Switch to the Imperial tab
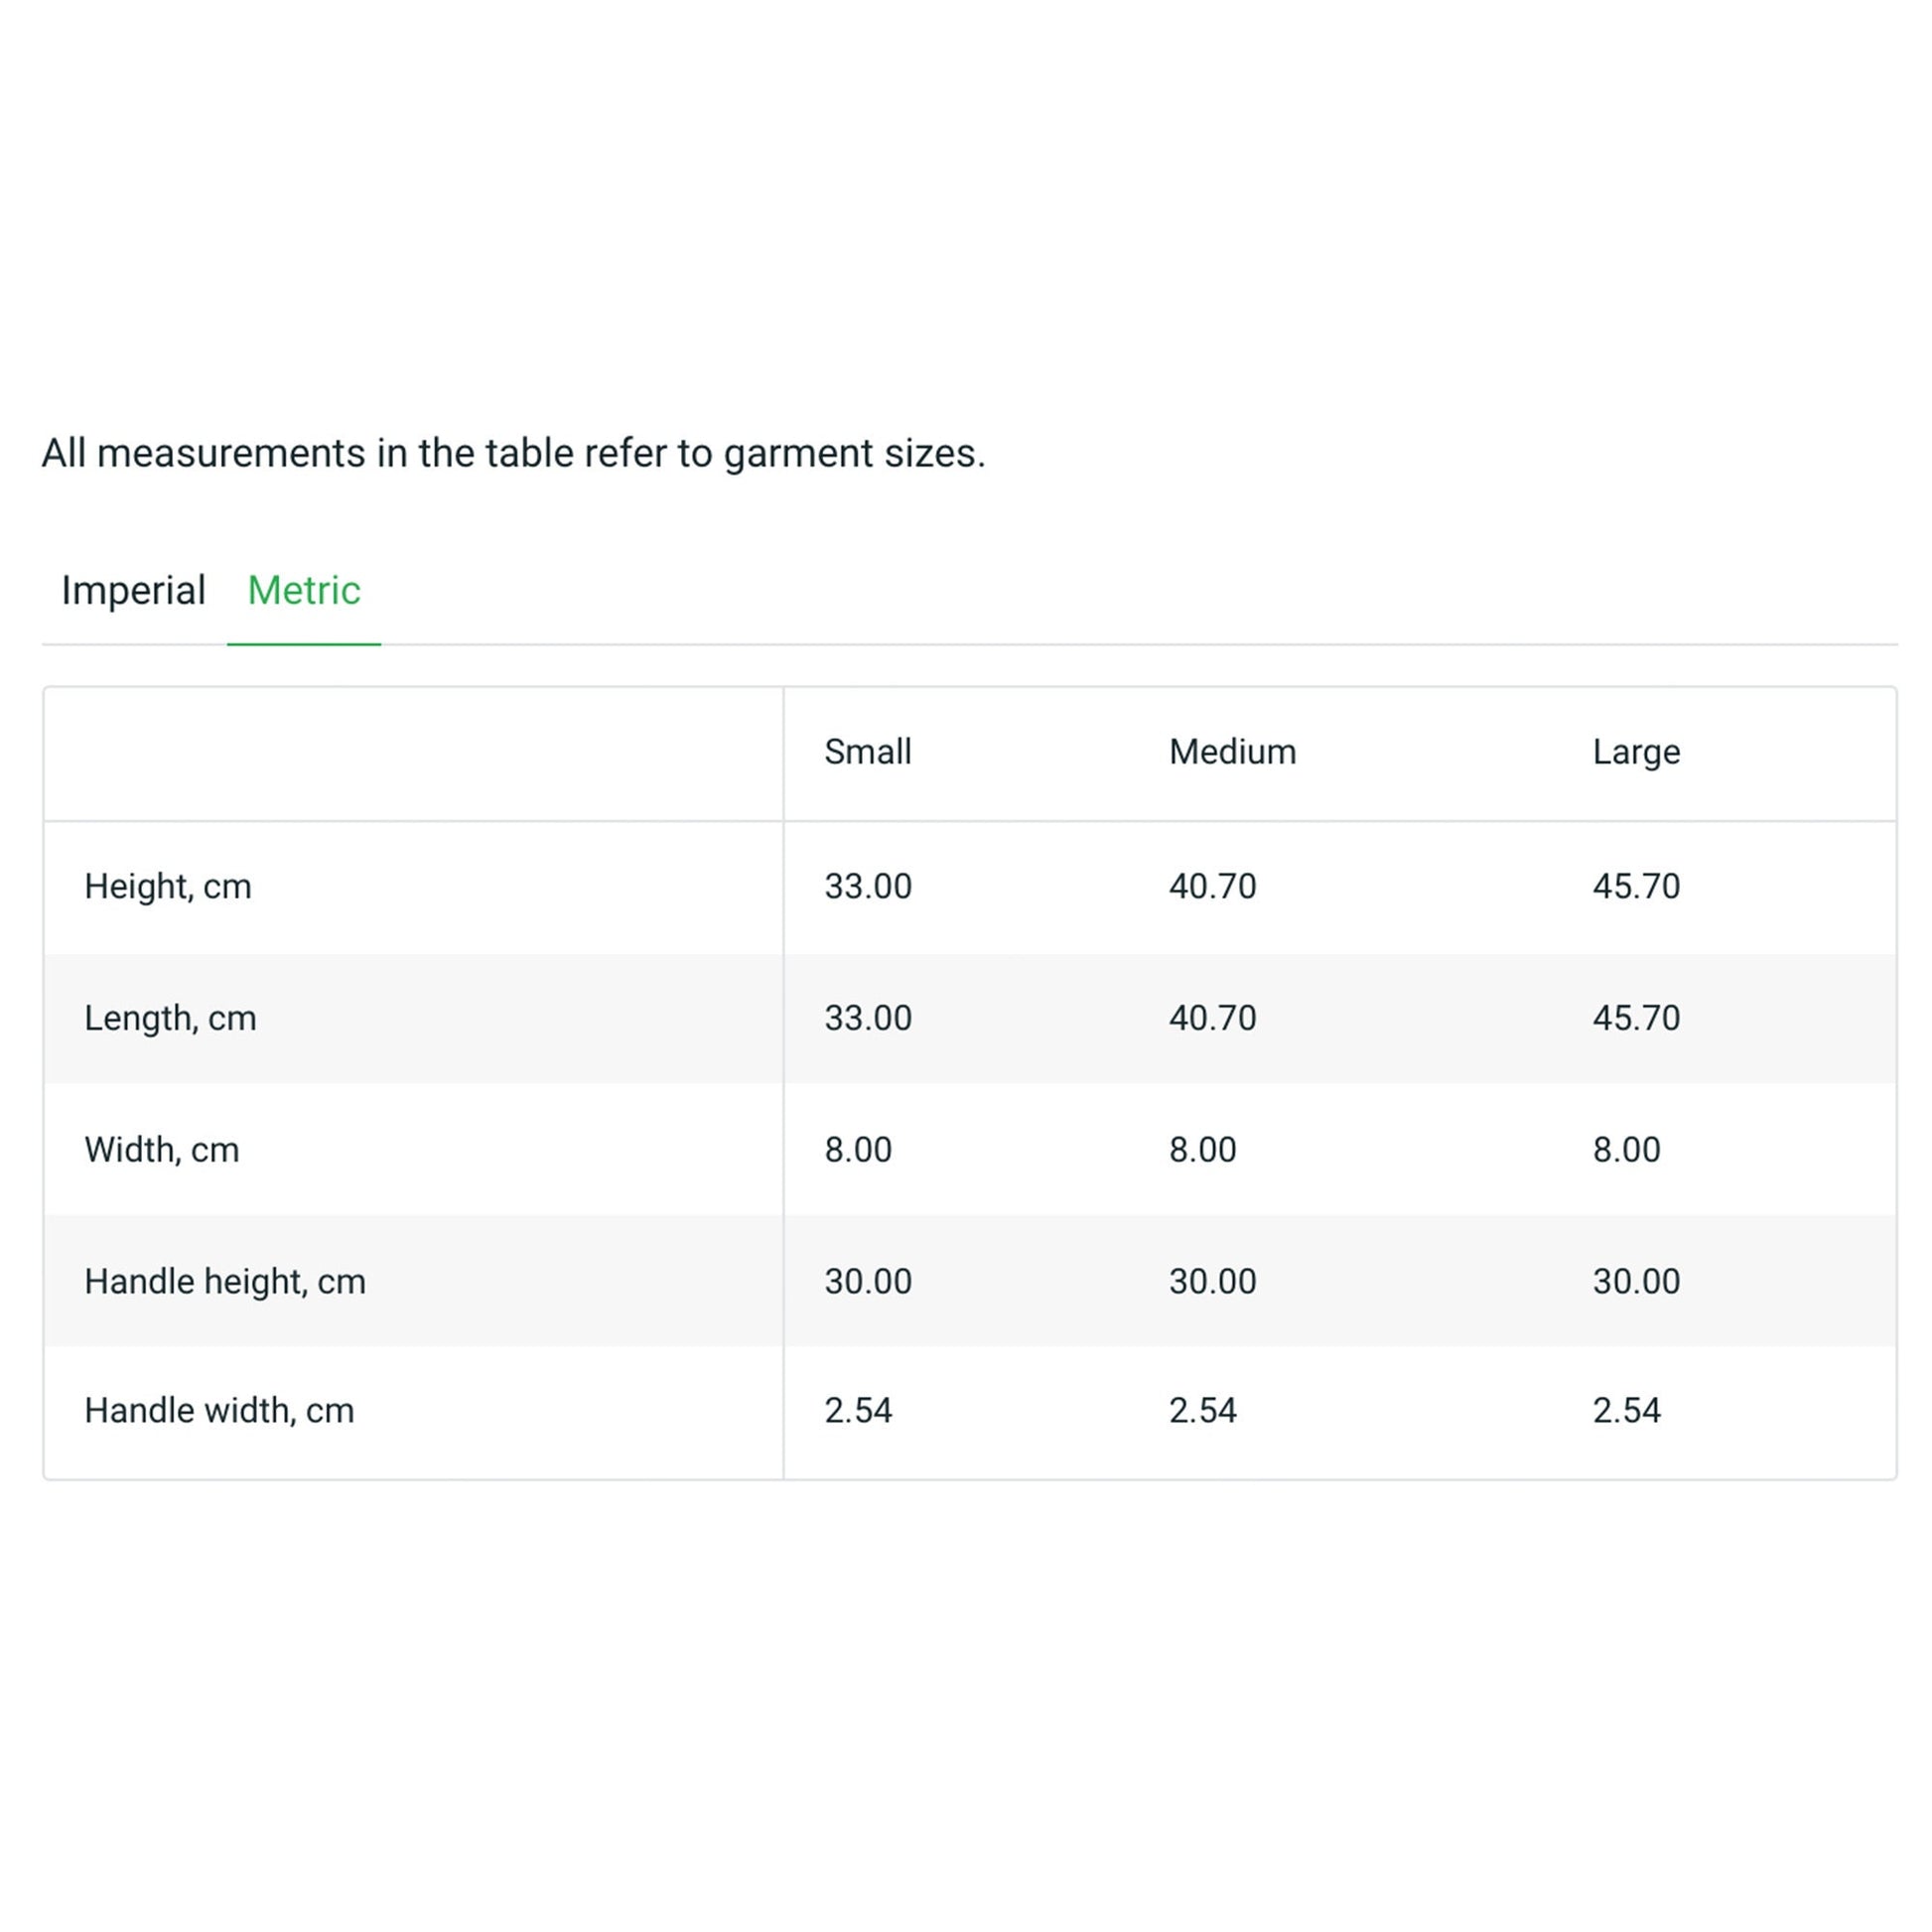This screenshot has height=1932, width=1932. (x=133, y=590)
